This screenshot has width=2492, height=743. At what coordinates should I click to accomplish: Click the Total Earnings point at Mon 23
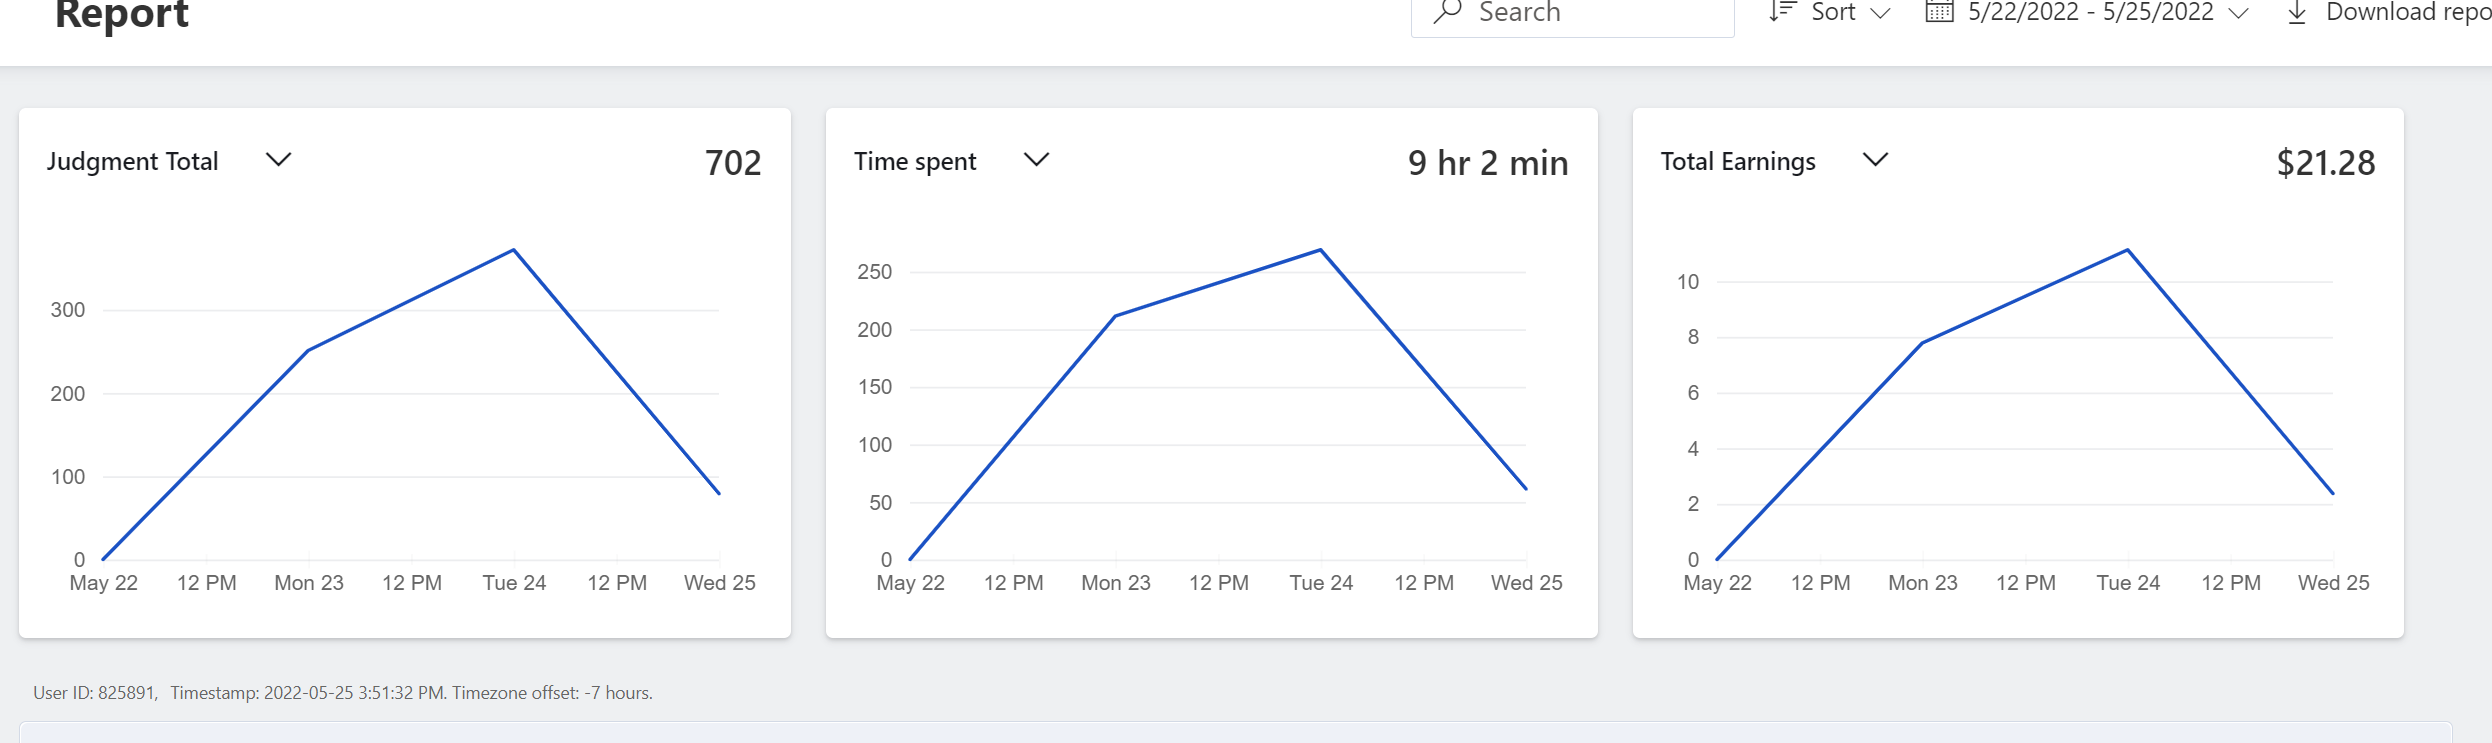[1922, 343]
